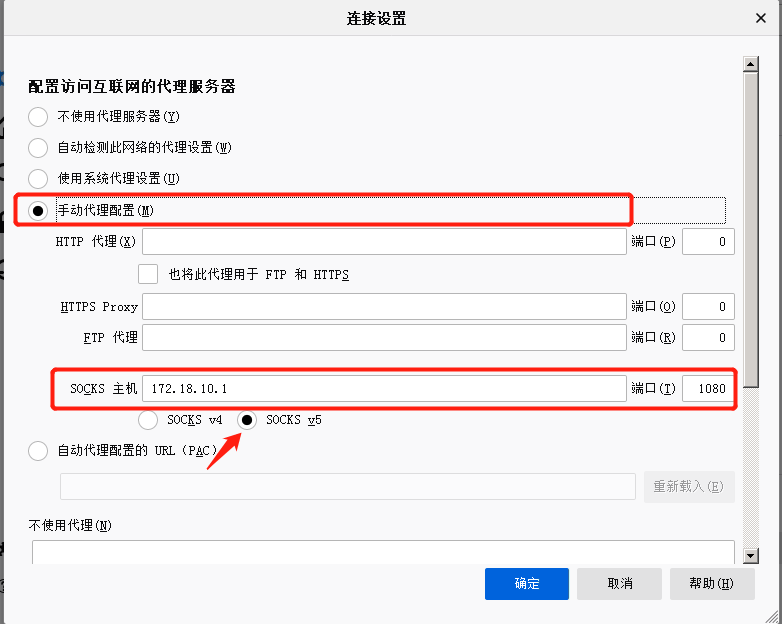This screenshot has width=782, height=624.
Task: Click the HTTP 代理 host input field
Action: [384, 242]
